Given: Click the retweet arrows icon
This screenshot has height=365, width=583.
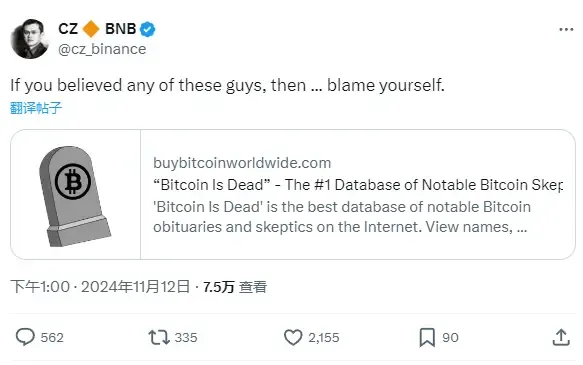Looking at the screenshot, I should coord(159,337).
